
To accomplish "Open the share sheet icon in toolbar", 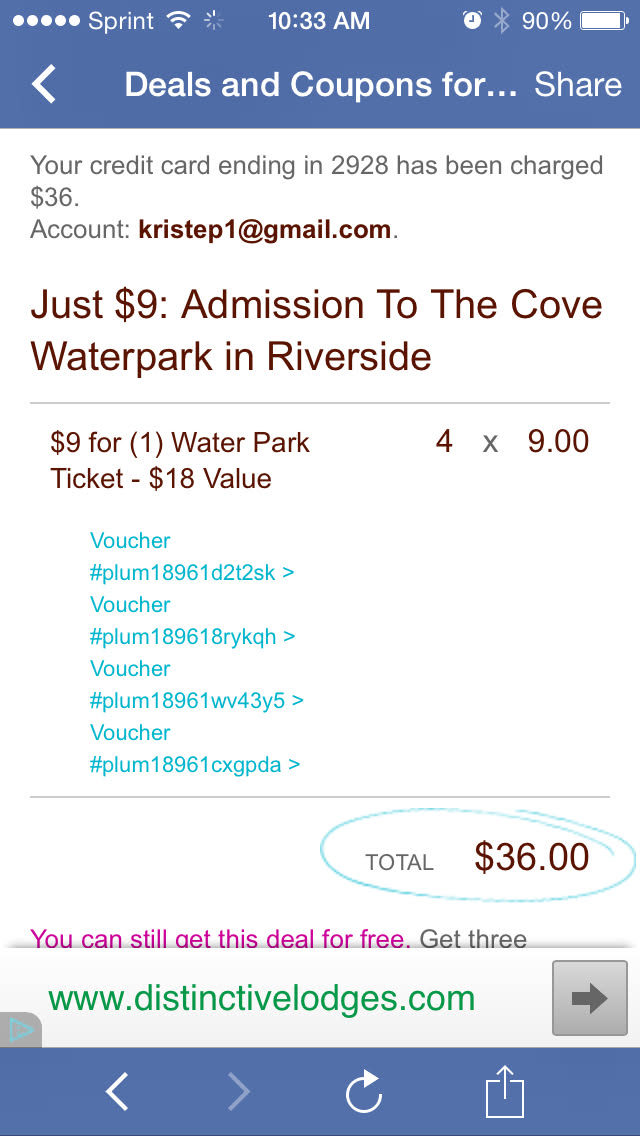I will click(504, 1092).
